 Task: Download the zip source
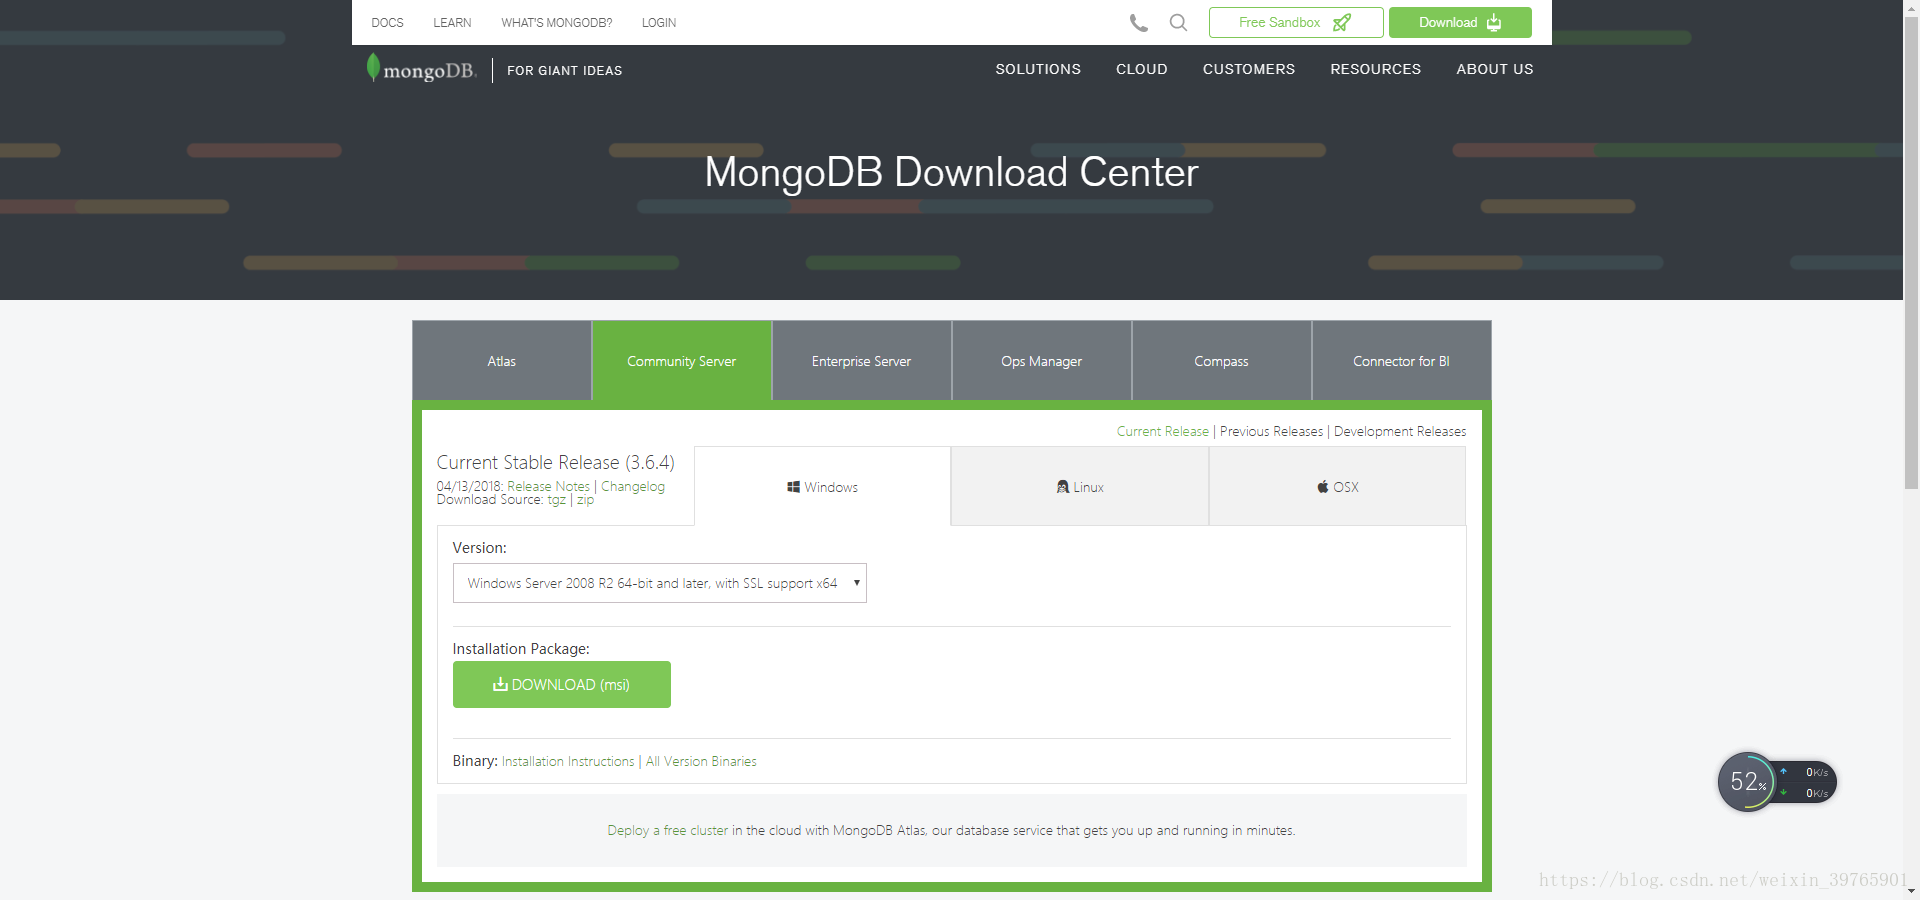(585, 500)
